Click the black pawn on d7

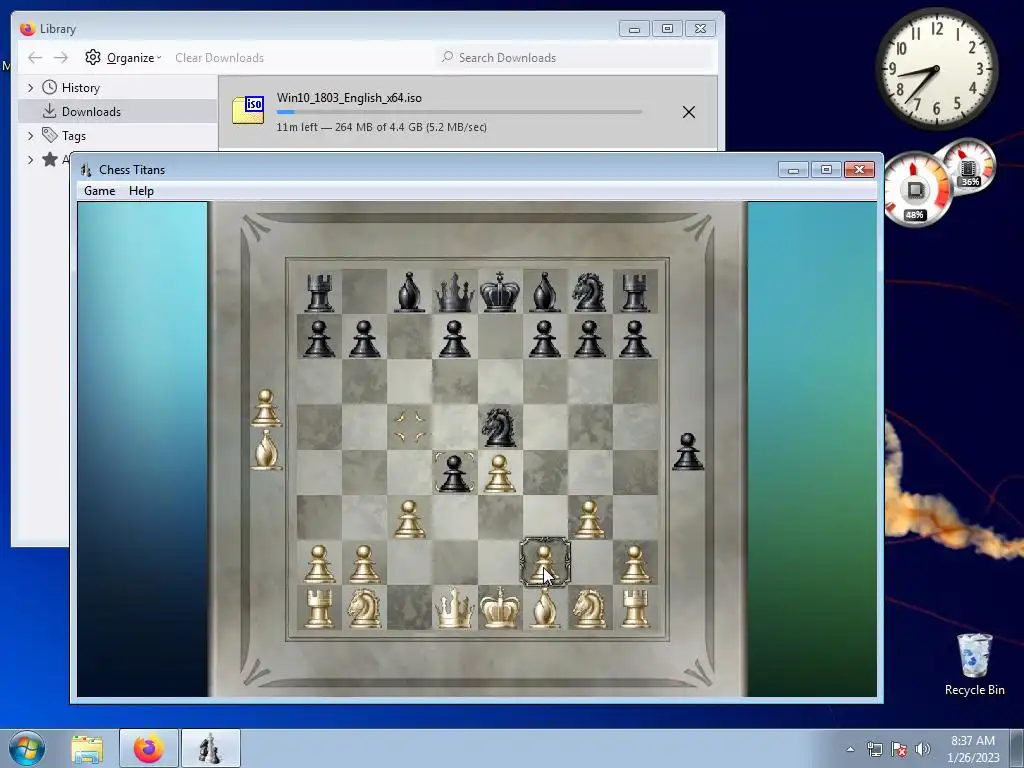(x=455, y=338)
